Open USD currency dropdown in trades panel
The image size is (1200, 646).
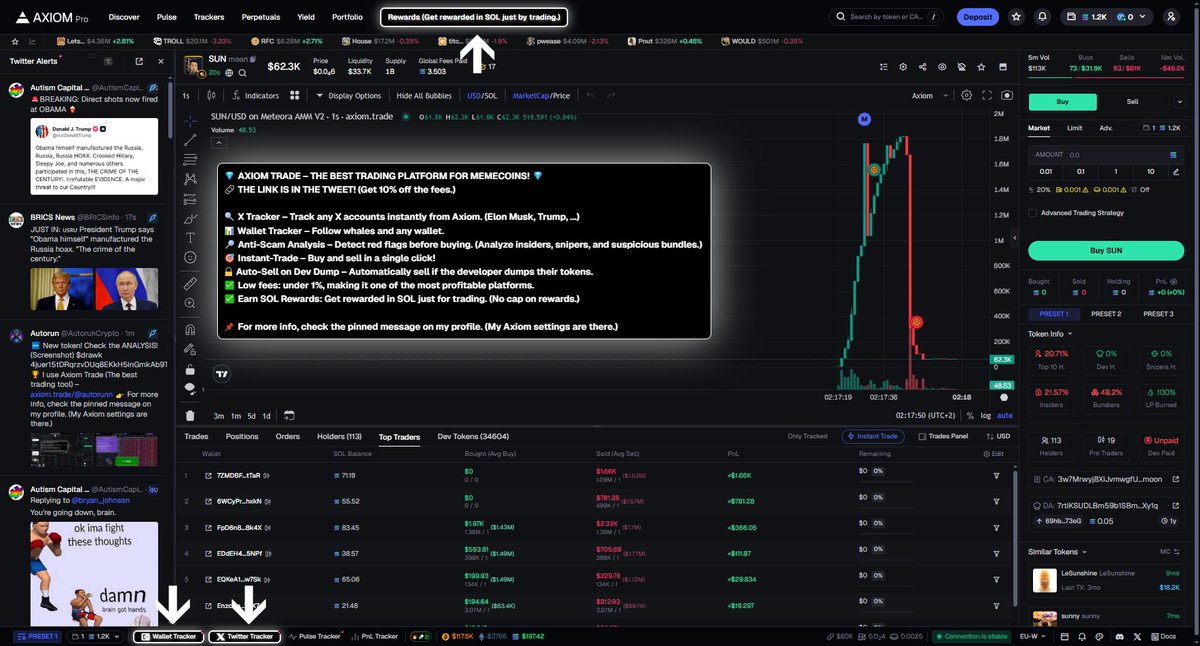999,436
